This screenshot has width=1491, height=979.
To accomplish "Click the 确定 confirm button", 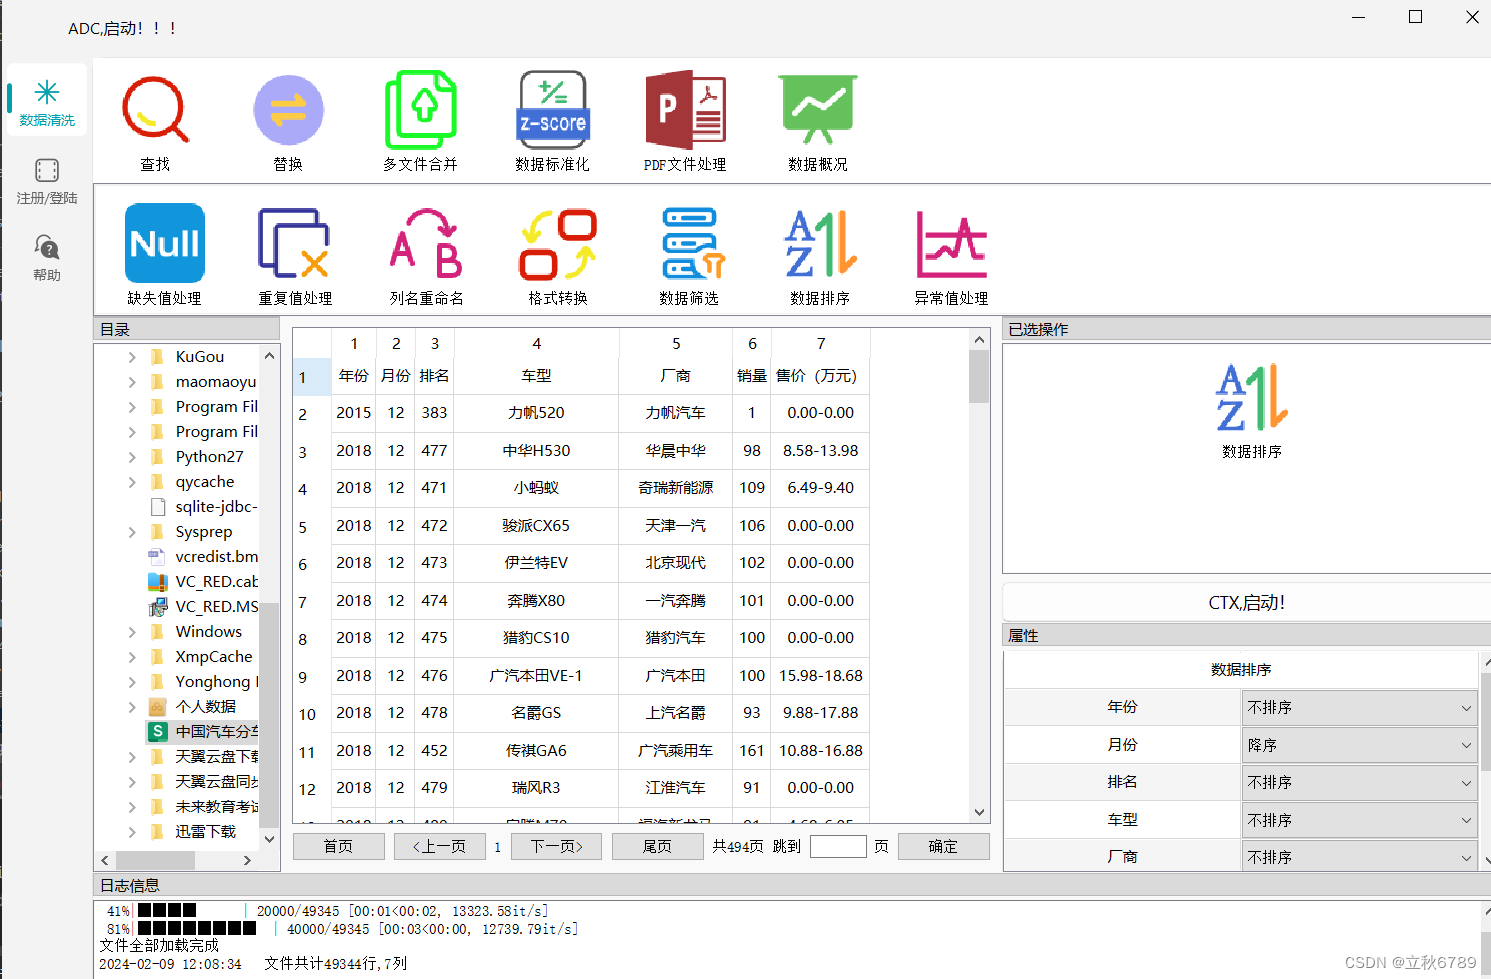I will [x=942, y=846].
